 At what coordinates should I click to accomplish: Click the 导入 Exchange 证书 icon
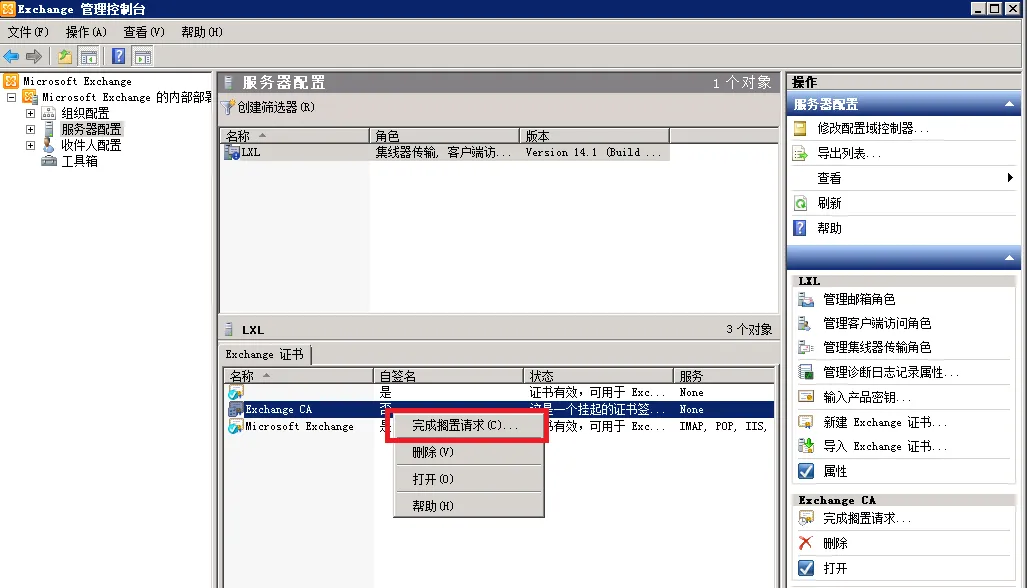[806, 446]
